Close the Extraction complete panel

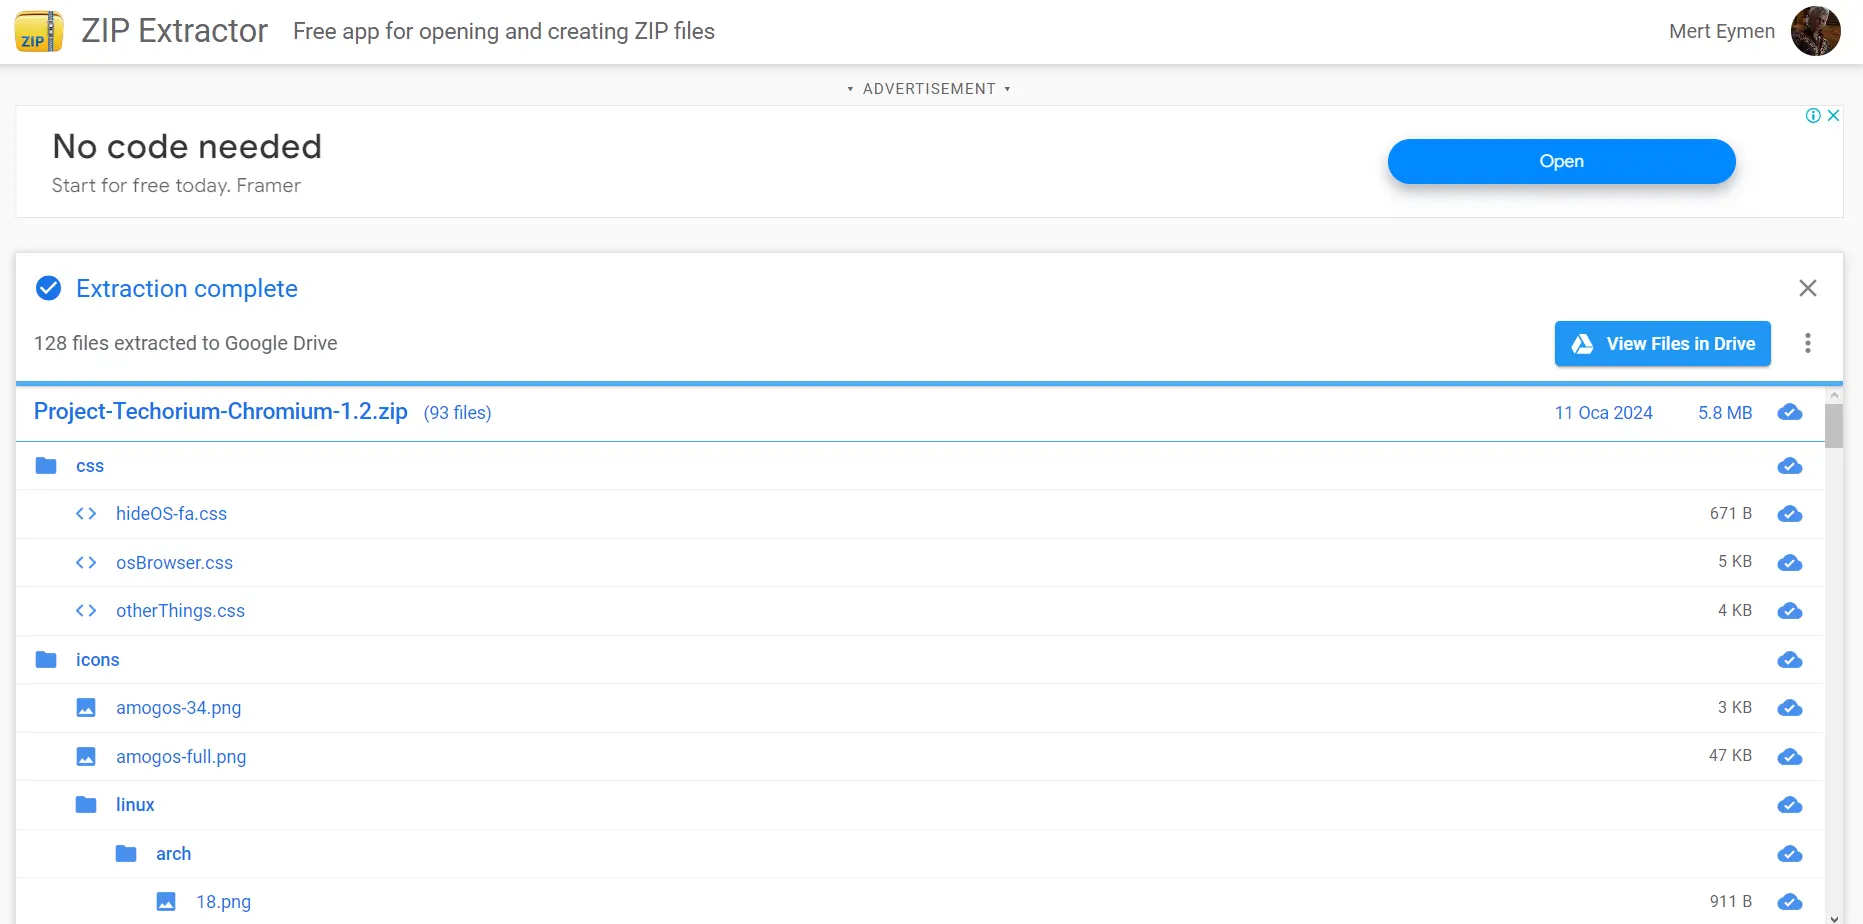[1807, 288]
